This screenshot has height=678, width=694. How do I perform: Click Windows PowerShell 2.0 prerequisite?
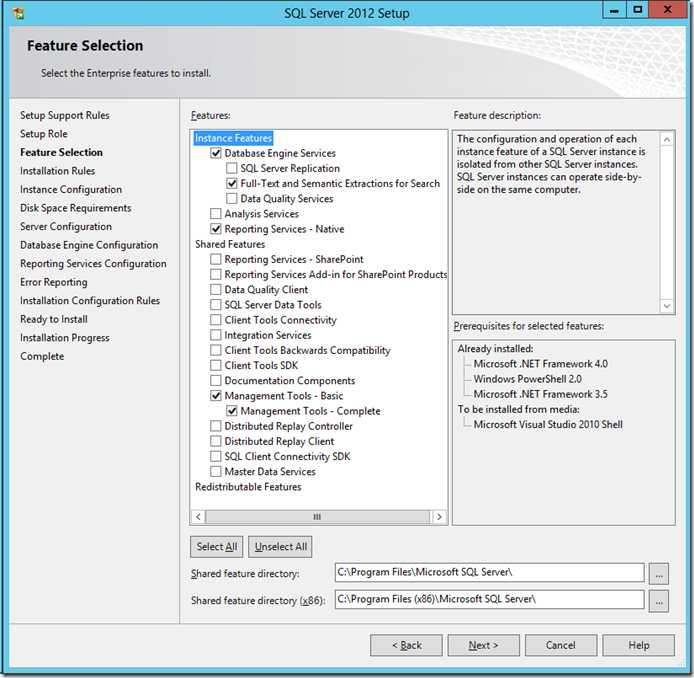pyautogui.click(x=528, y=379)
